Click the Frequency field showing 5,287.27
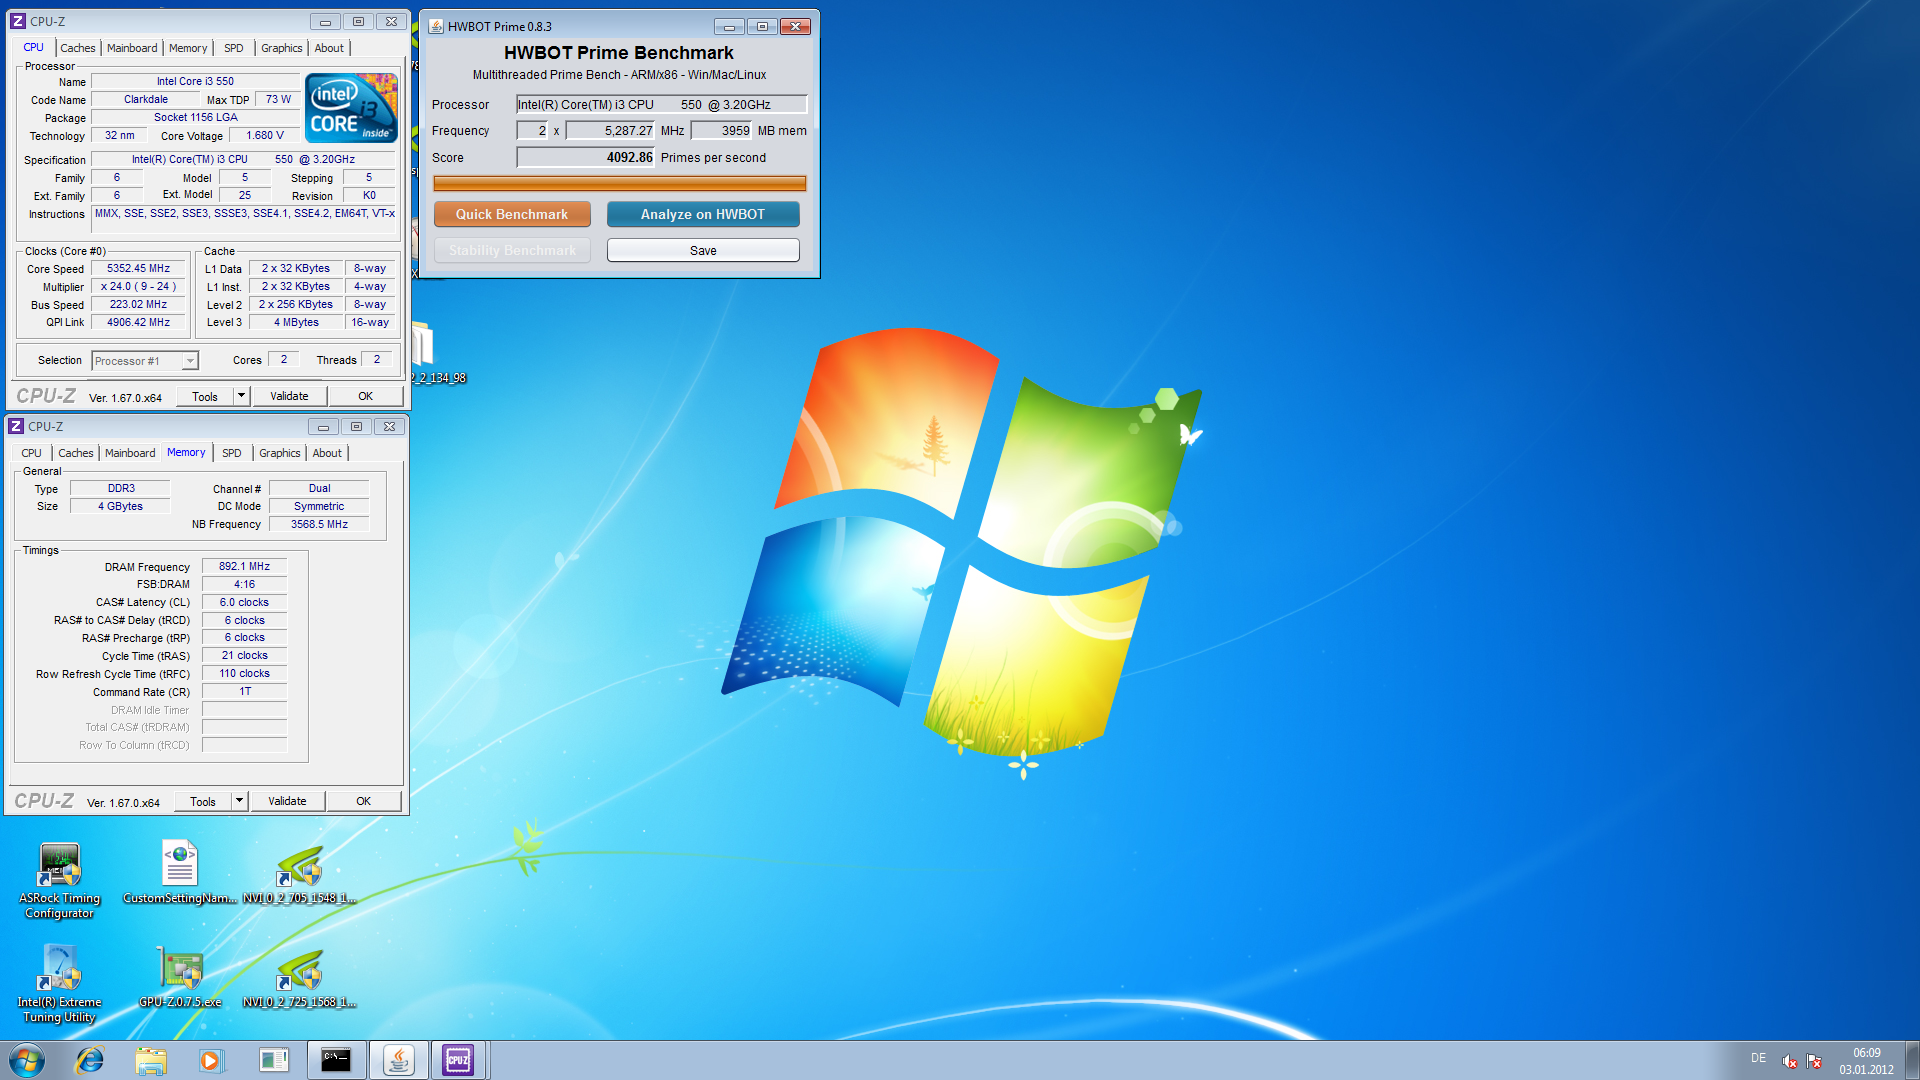Image resolution: width=1920 pixels, height=1080 pixels. pos(611,130)
